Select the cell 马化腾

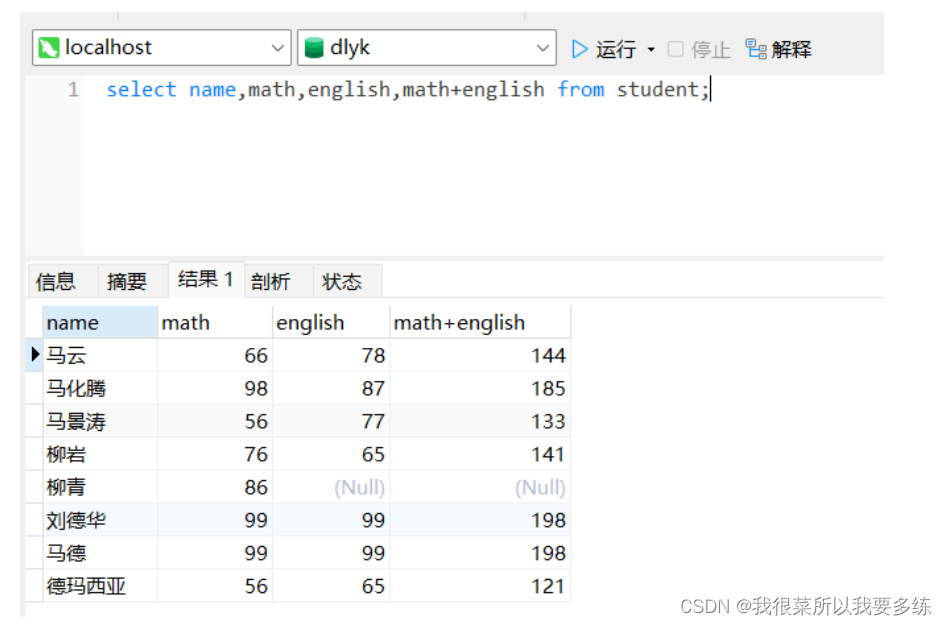coord(100,388)
